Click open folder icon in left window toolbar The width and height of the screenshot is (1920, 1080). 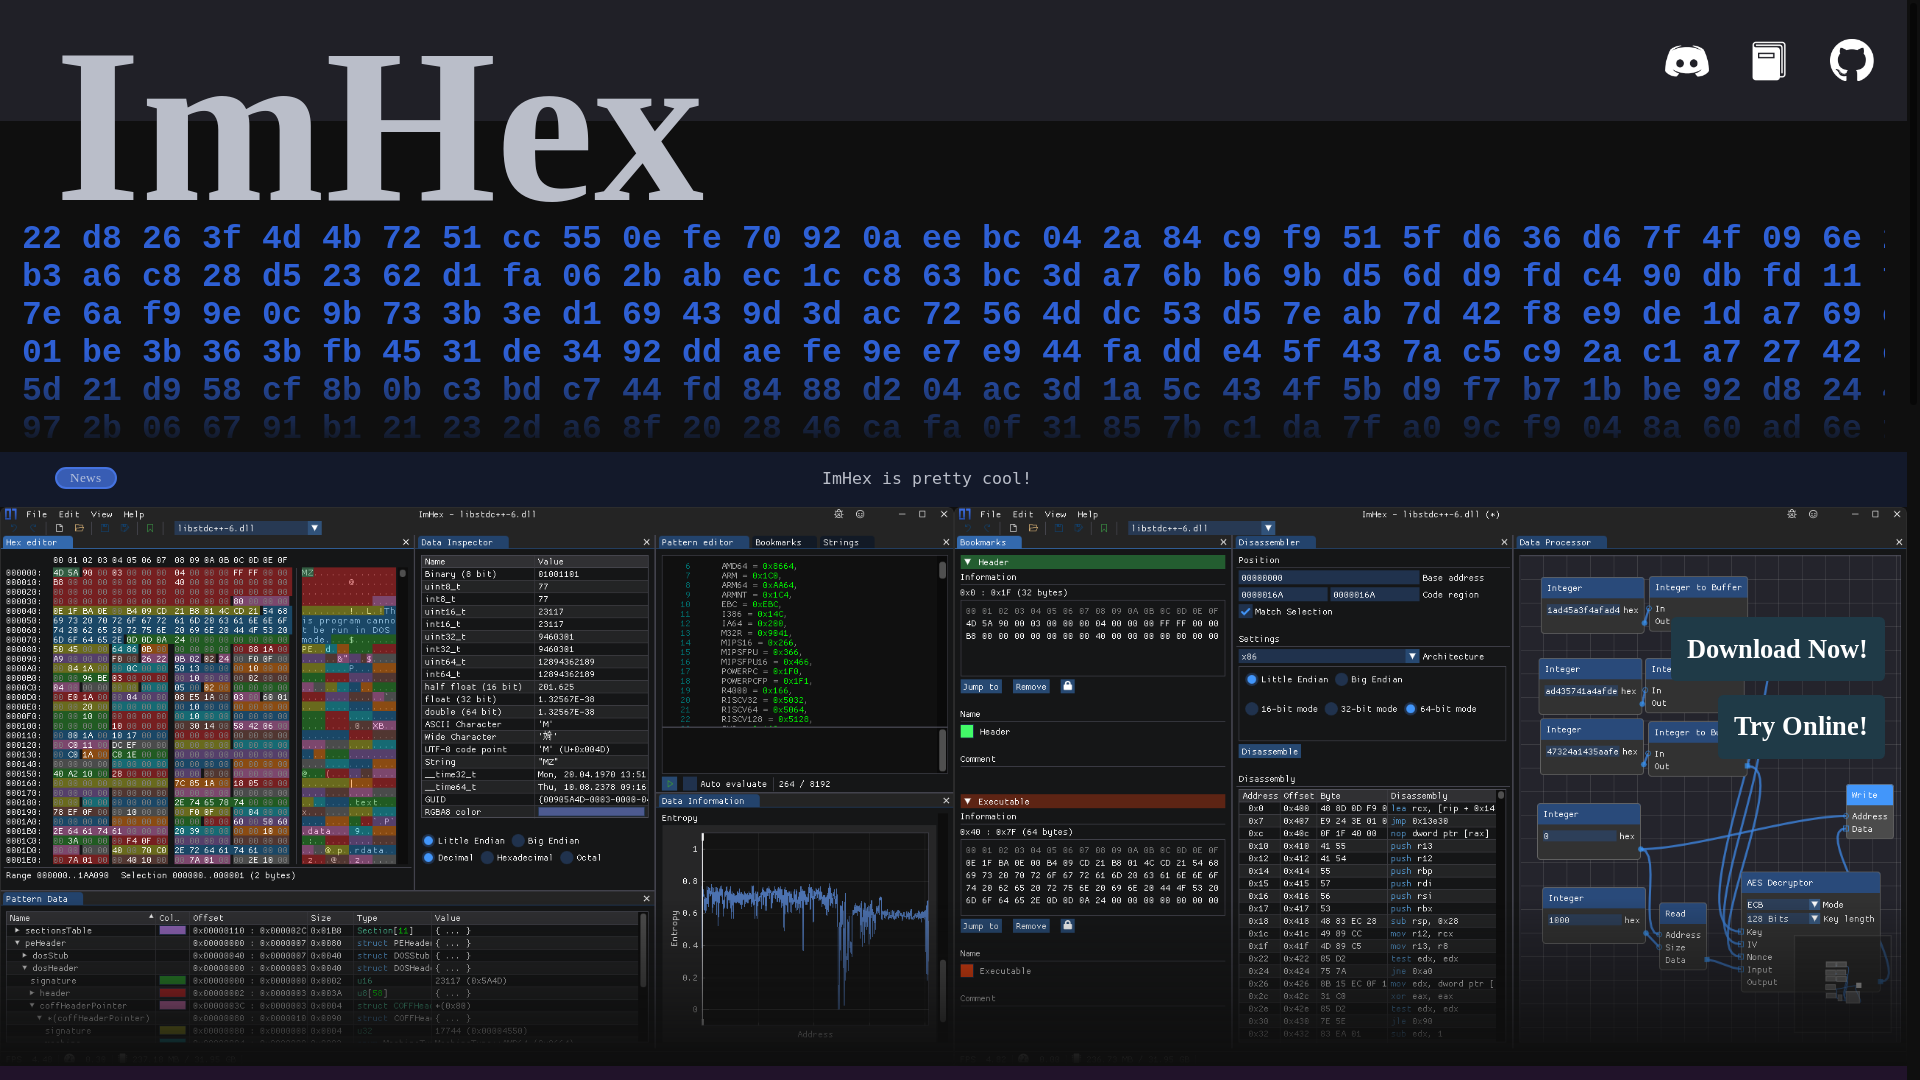coord(79,528)
